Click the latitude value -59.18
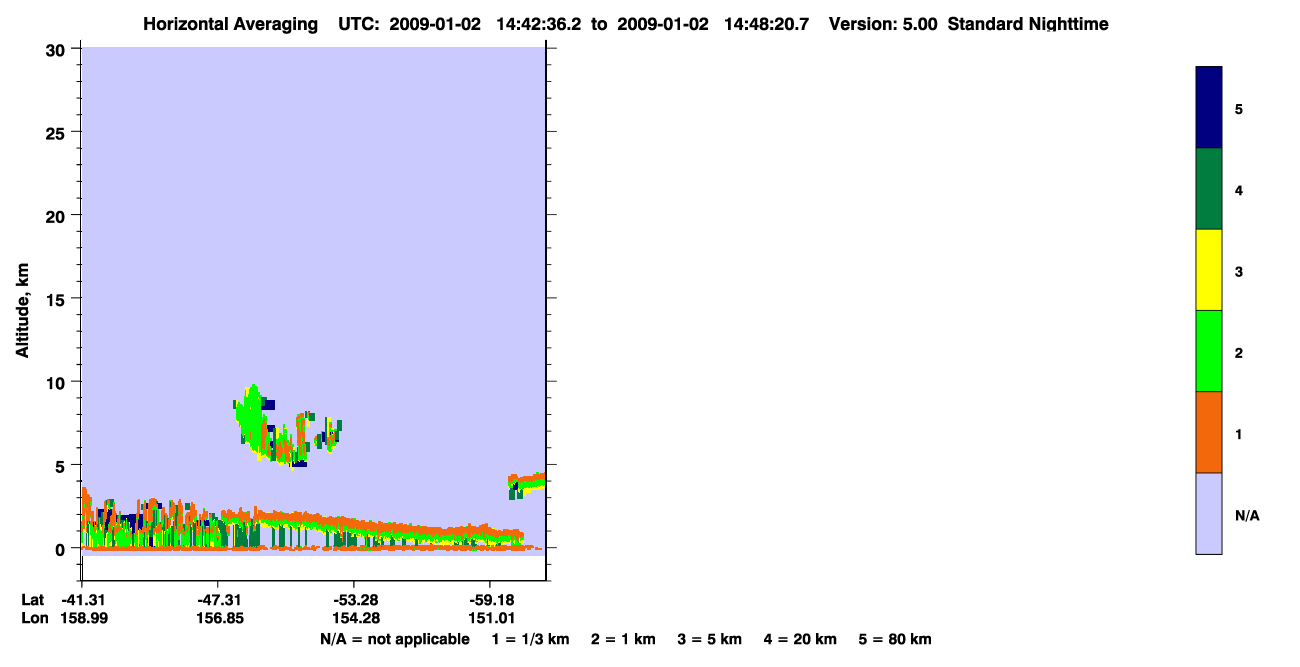Image resolution: width=1300 pixels, height=667 pixels. pos(490,599)
